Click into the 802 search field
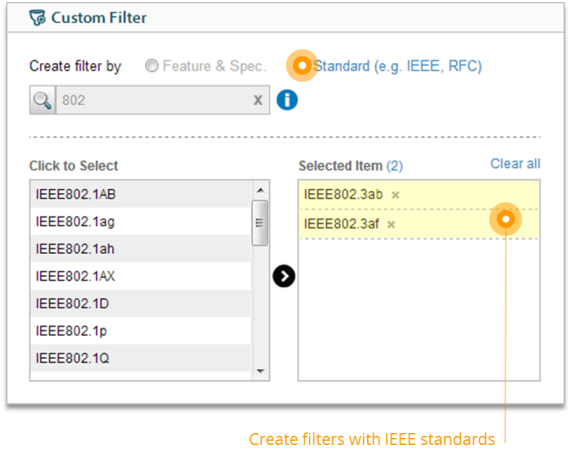This screenshot has width=571, height=459. (155, 100)
